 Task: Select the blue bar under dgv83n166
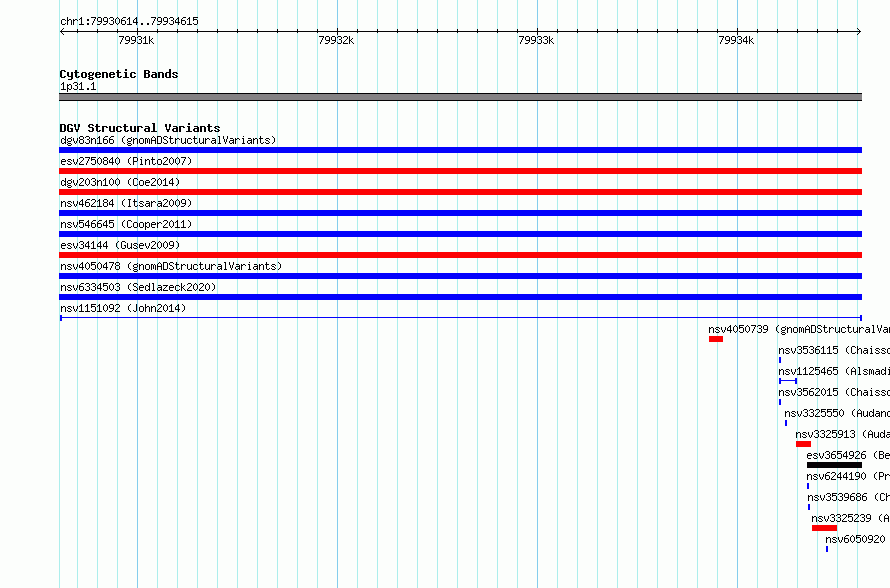(460, 150)
